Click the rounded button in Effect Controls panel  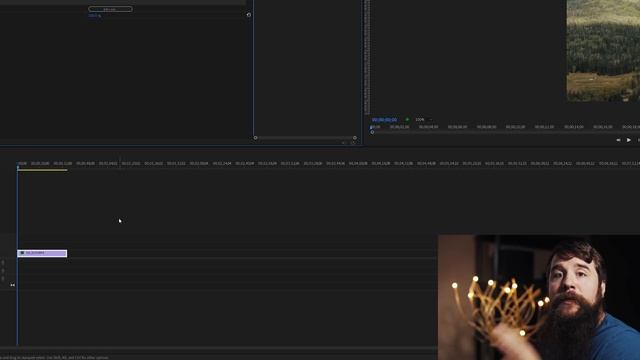[x=110, y=9]
